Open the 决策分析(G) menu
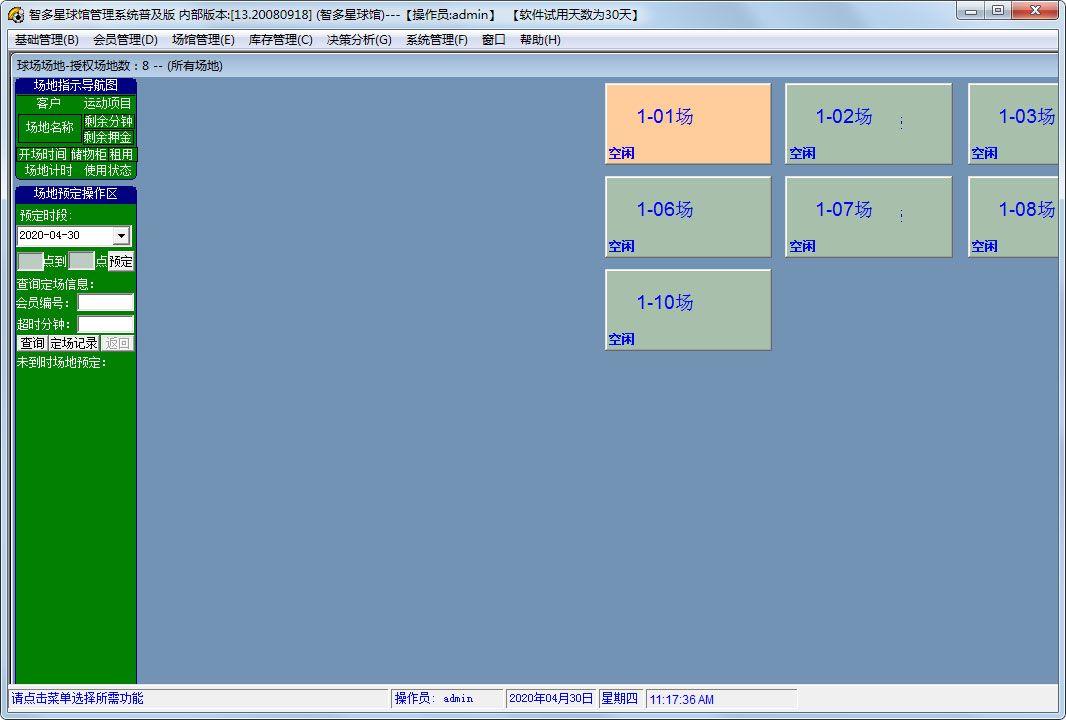The height and width of the screenshot is (720, 1066). (x=359, y=40)
